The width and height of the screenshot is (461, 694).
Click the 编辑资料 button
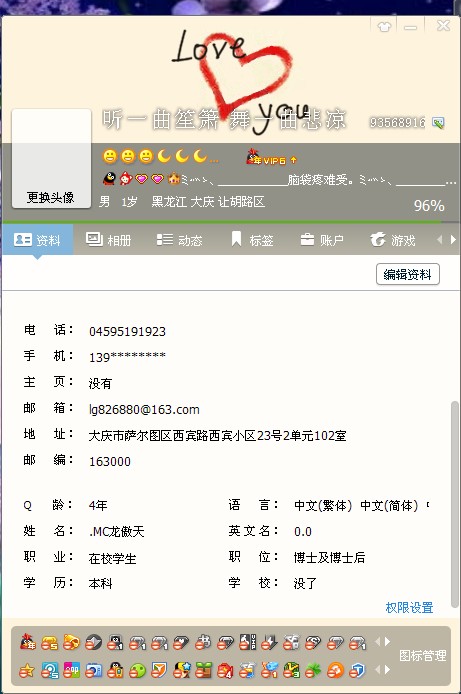[407, 274]
